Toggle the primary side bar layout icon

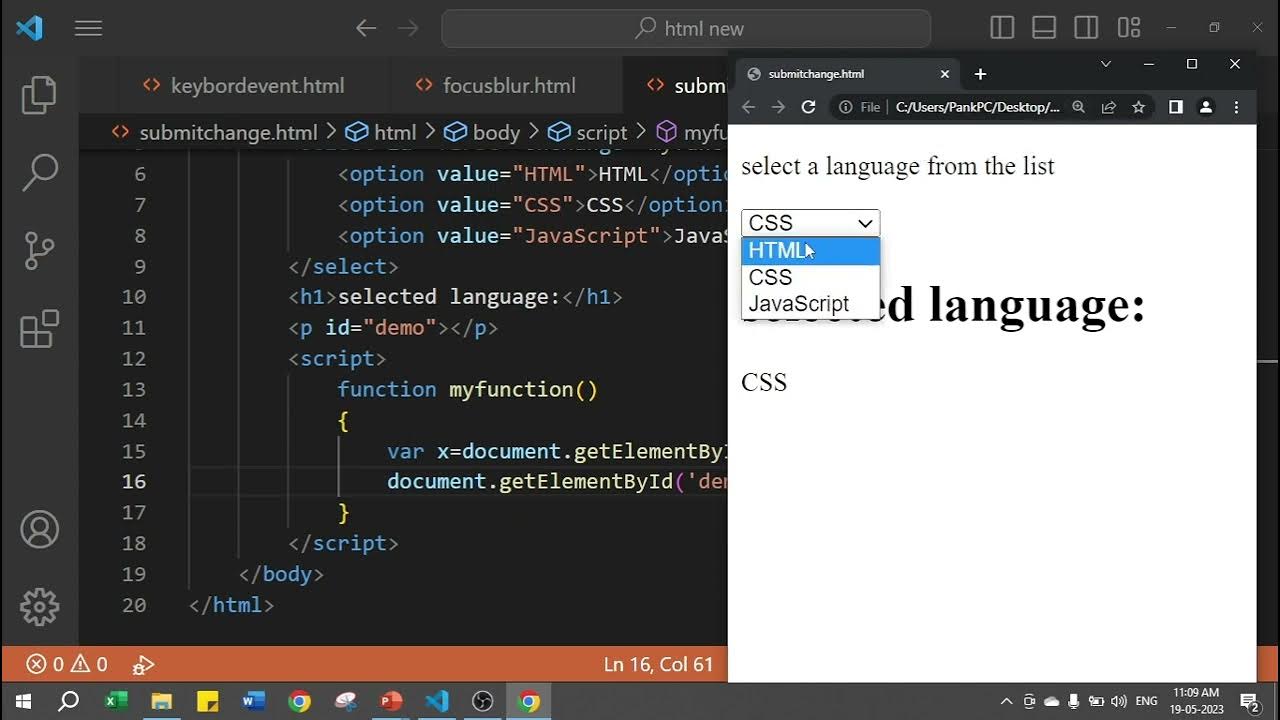pos(1002,28)
